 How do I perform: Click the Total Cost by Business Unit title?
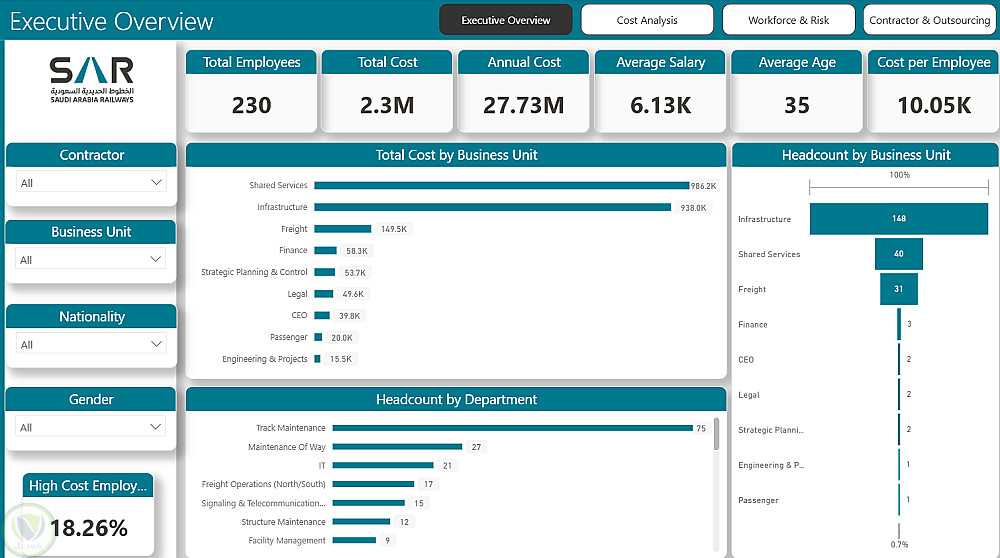456,155
